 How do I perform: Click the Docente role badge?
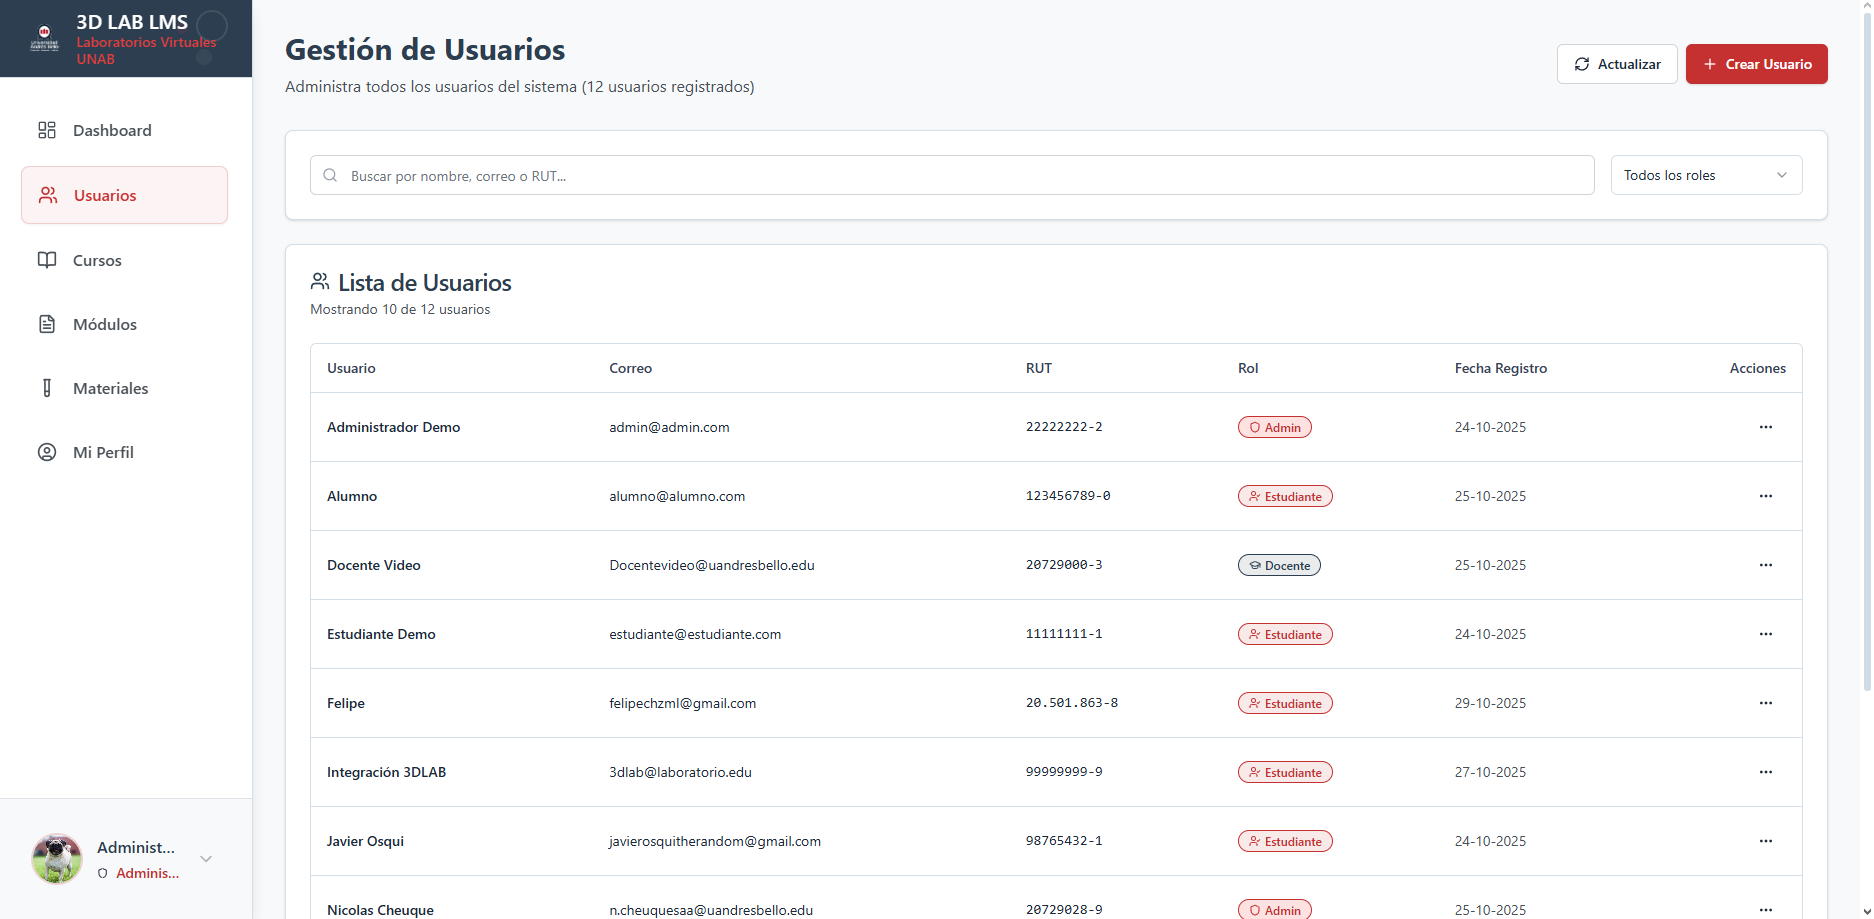(1279, 565)
